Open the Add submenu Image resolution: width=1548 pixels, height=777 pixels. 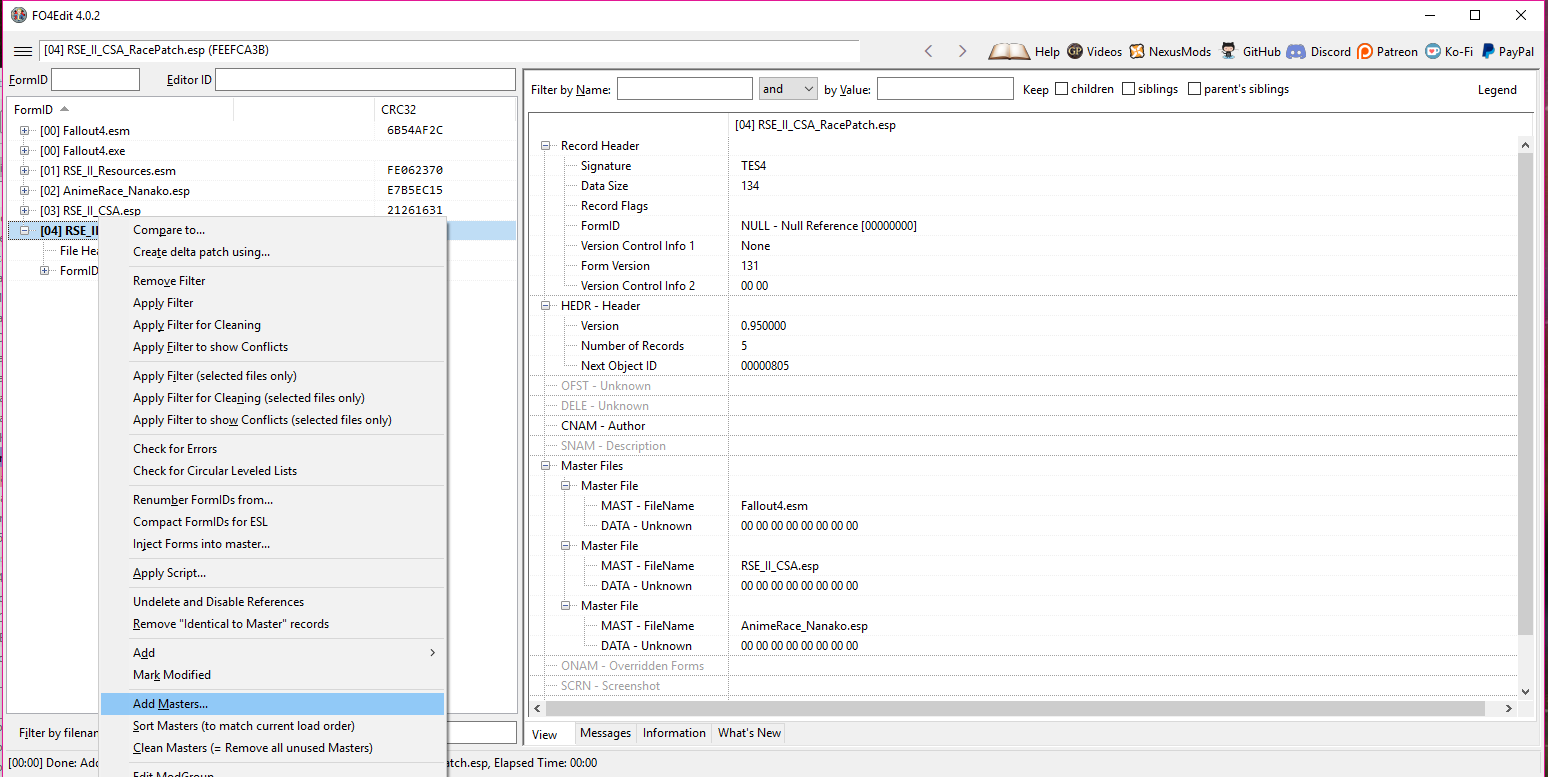(272, 653)
